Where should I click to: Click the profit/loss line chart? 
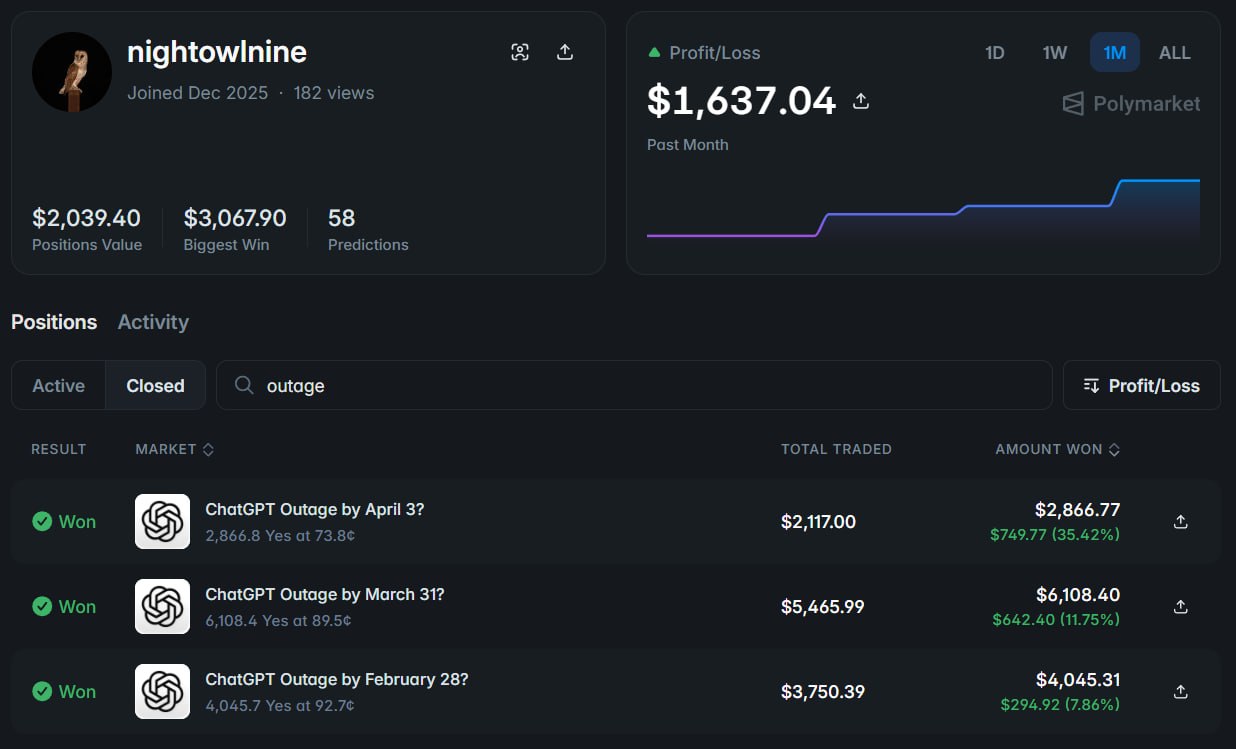click(x=922, y=212)
